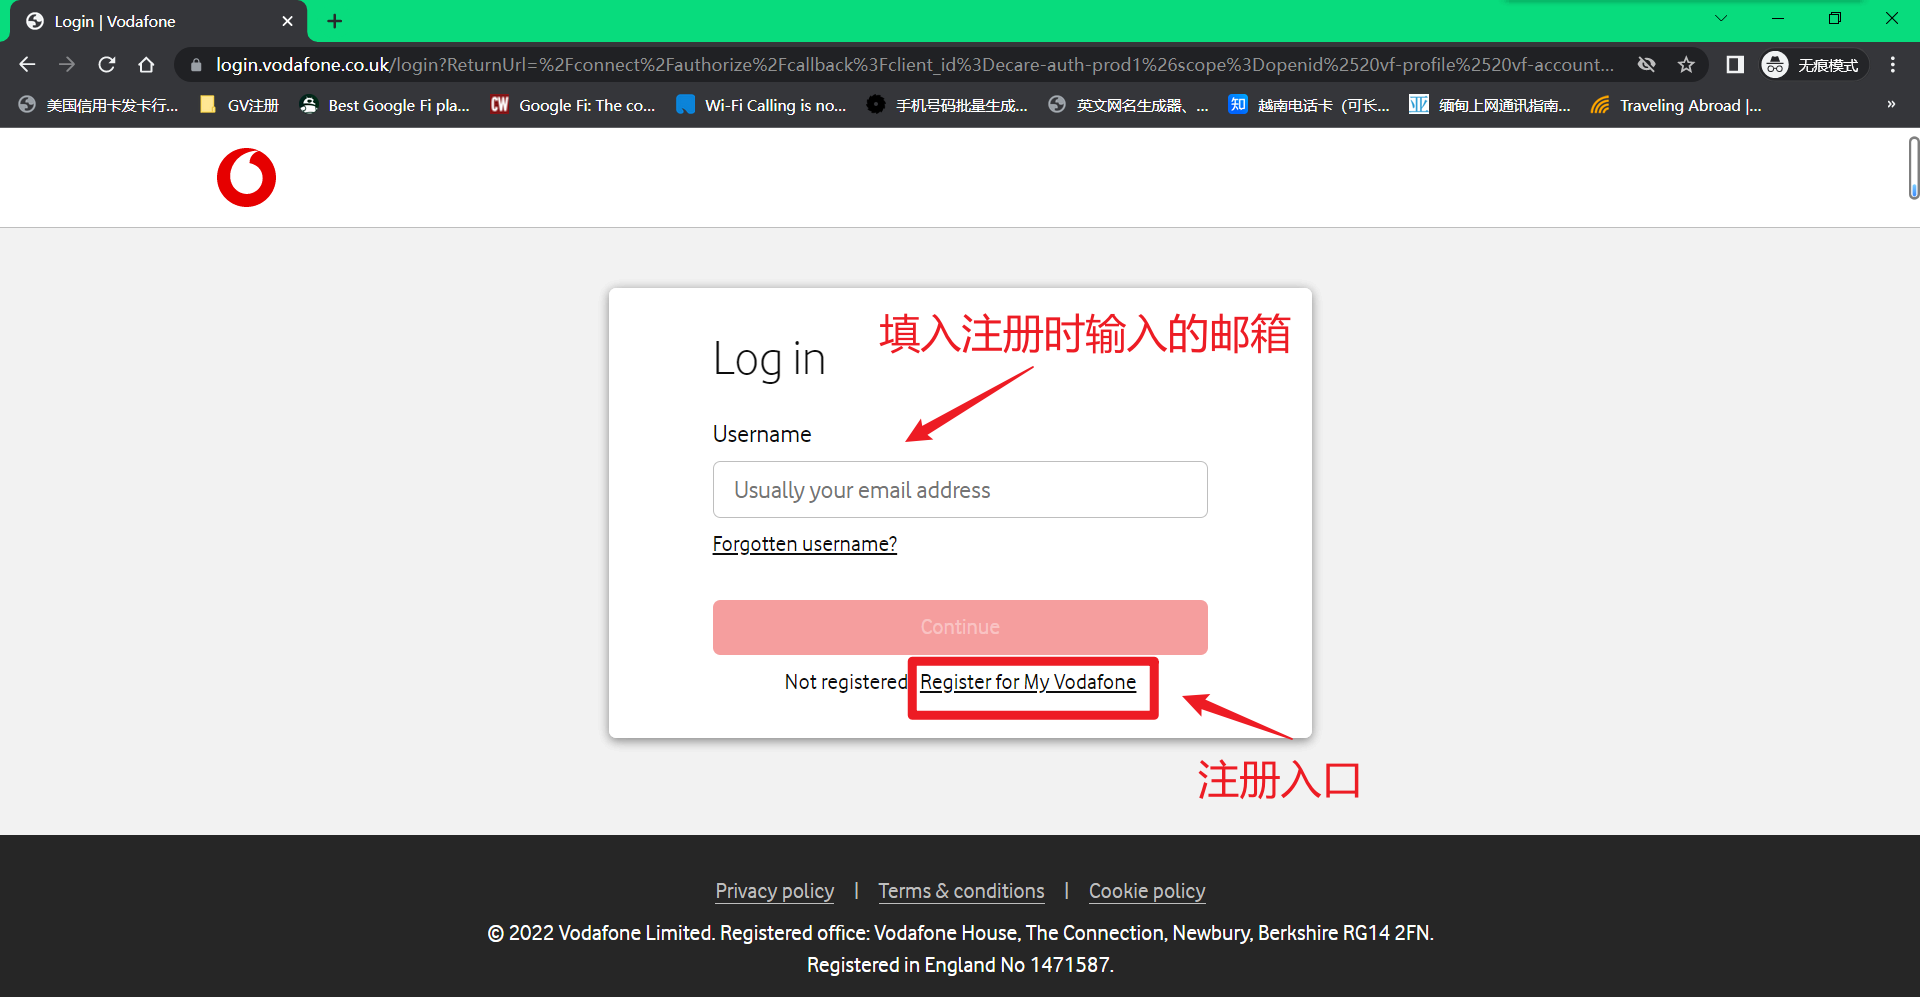Click the page vertical scrollbar
Screen dimensions: 1920x997
point(1913,168)
